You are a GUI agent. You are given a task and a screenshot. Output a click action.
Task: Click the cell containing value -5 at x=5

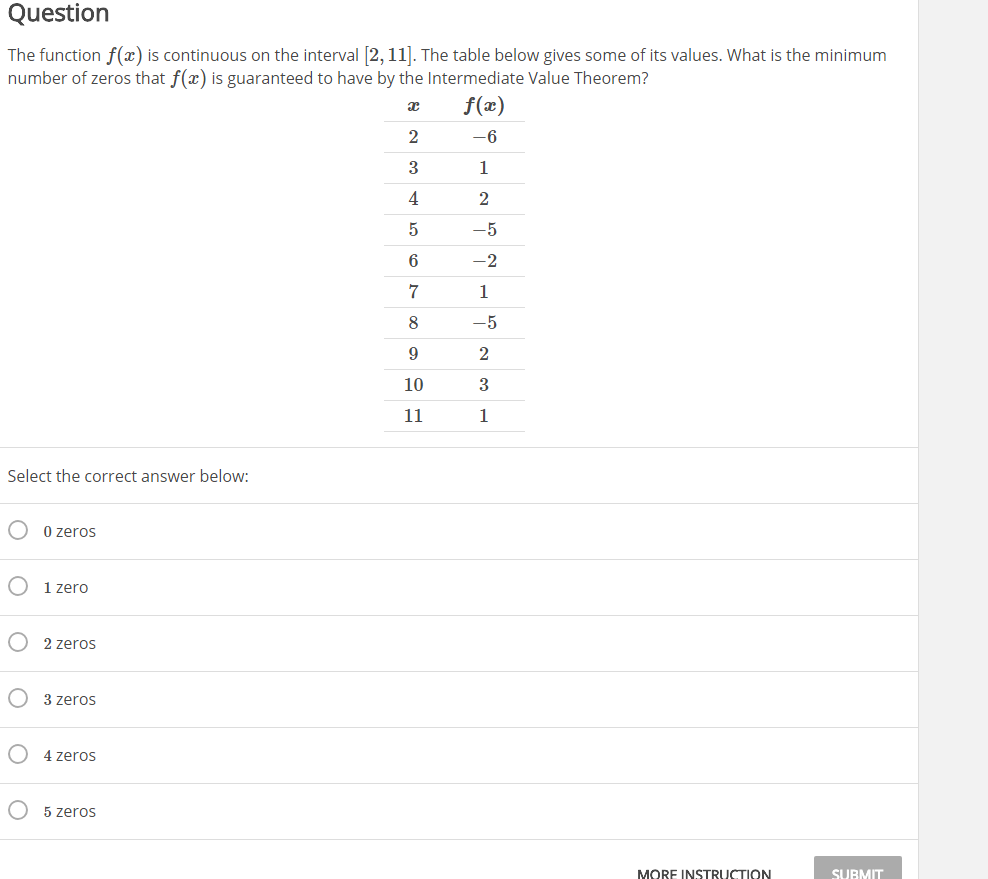483,229
